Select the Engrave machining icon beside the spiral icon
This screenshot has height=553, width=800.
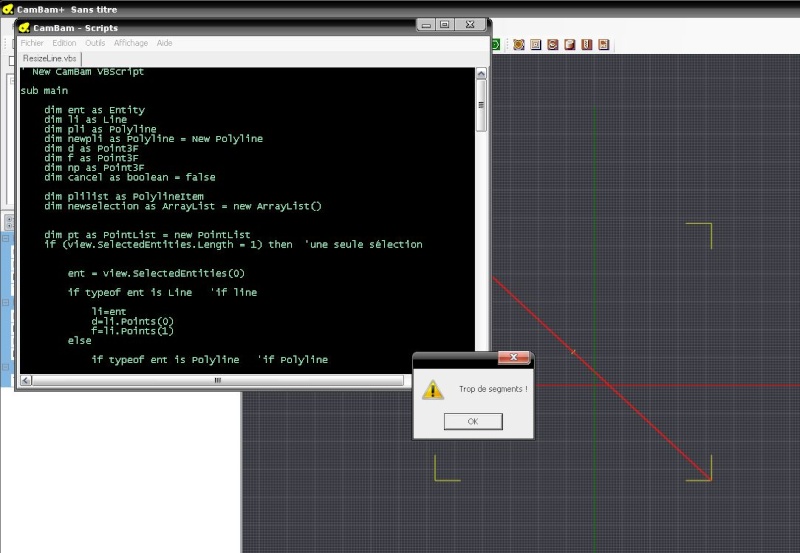(570, 44)
